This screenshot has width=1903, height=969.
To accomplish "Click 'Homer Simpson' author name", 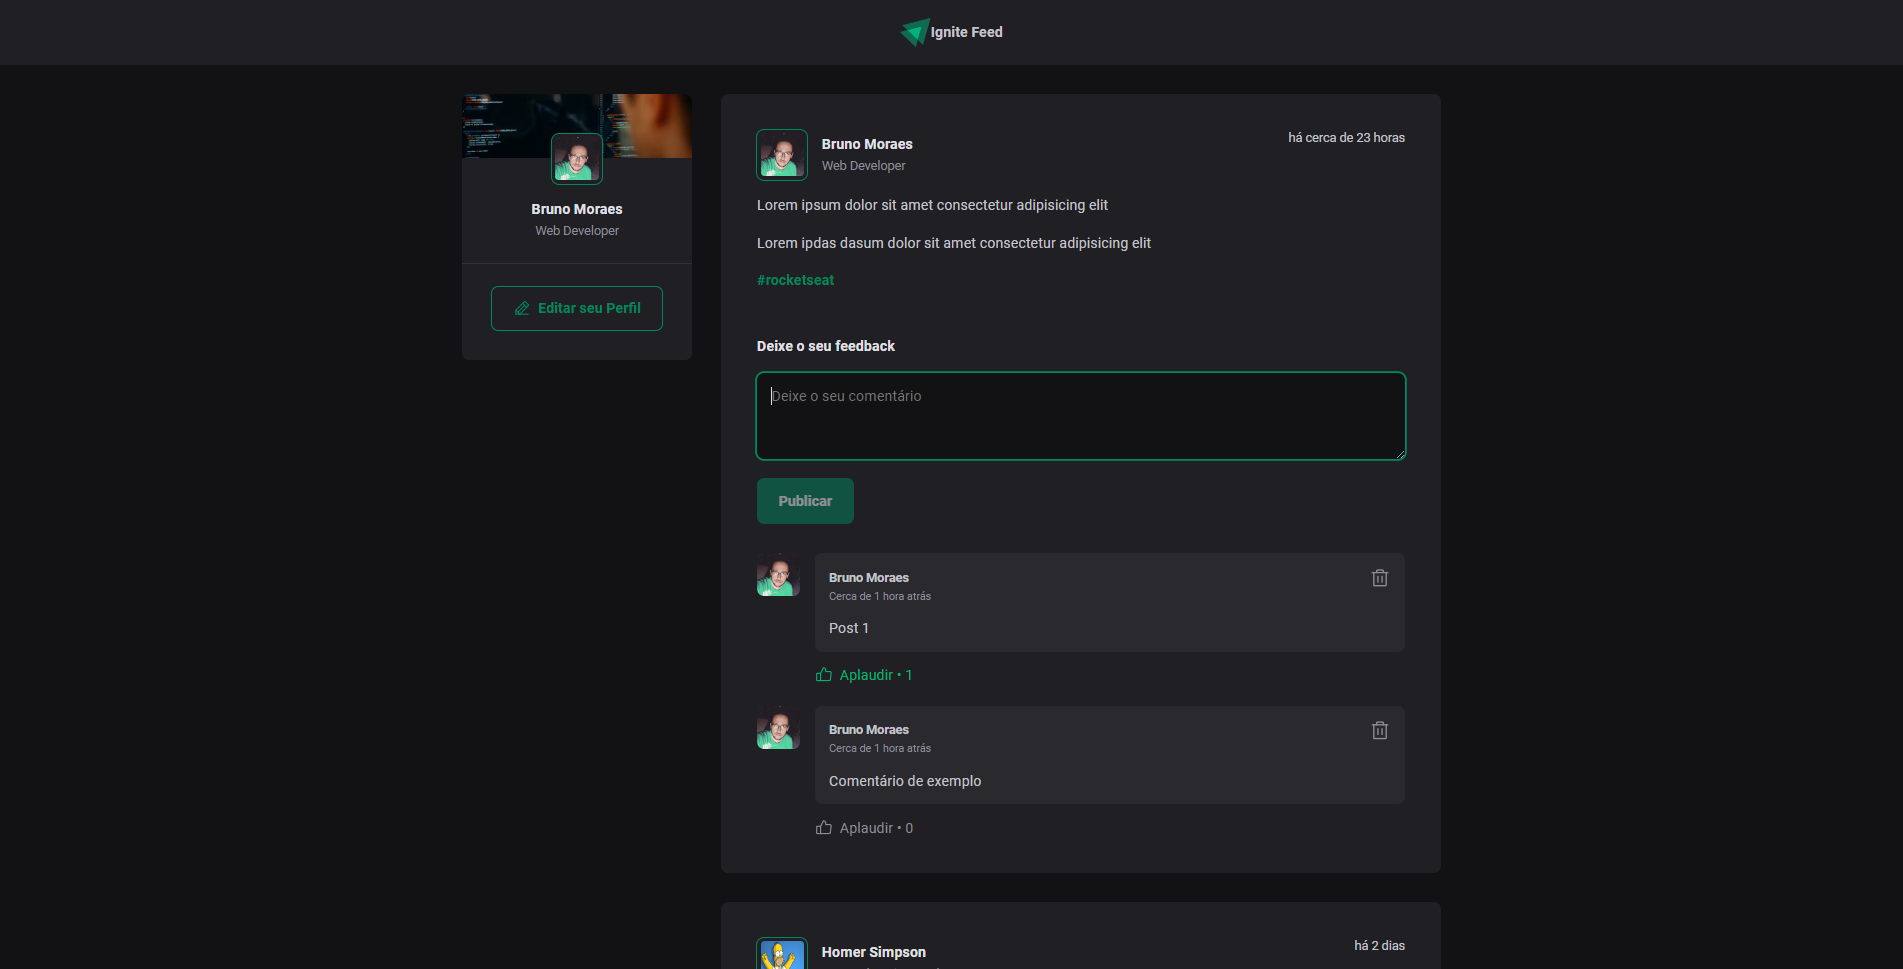I will pyautogui.click(x=874, y=952).
